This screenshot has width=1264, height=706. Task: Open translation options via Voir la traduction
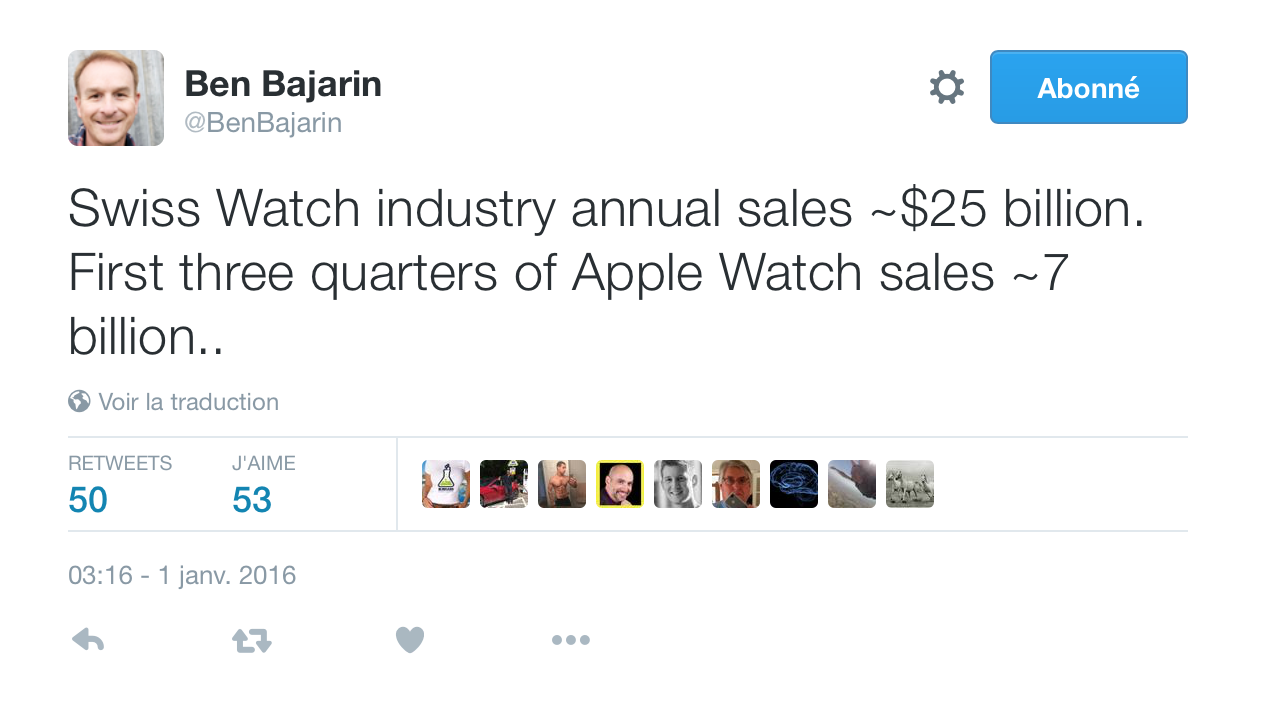pyautogui.click(x=188, y=401)
